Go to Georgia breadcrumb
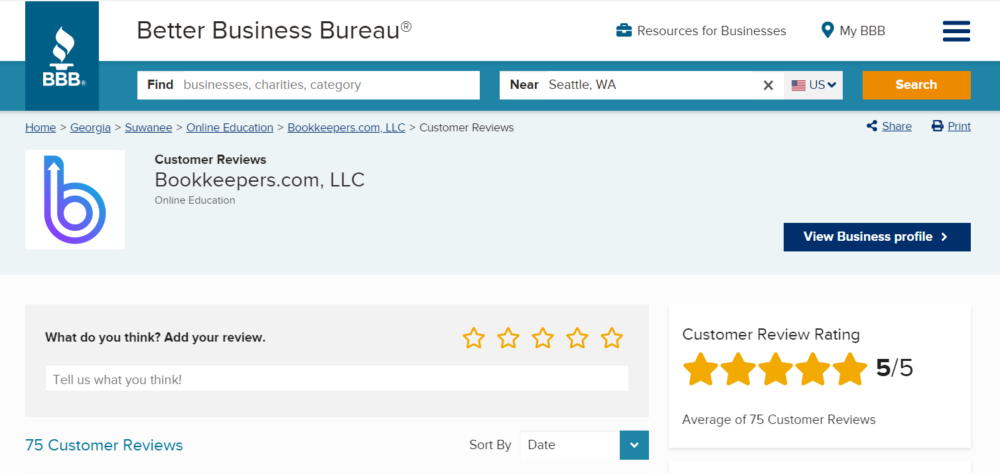The height and width of the screenshot is (473, 1000). [x=91, y=127]
